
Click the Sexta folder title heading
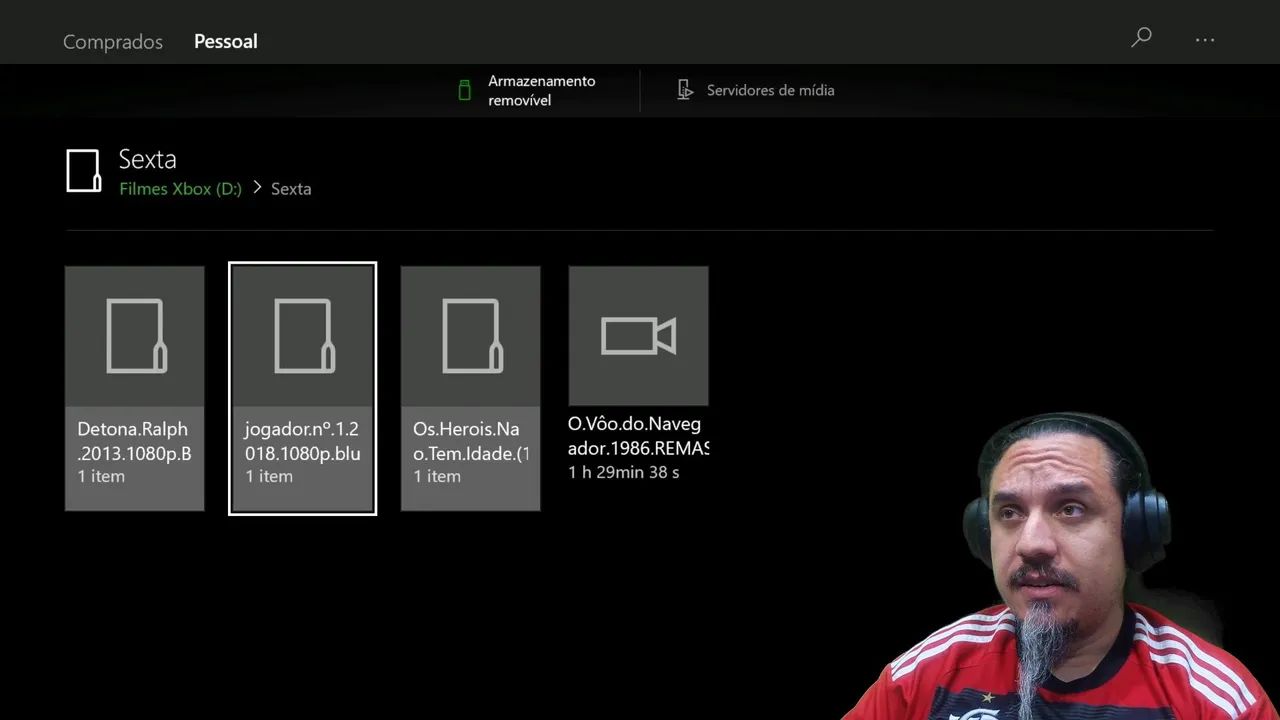[147, 159]
